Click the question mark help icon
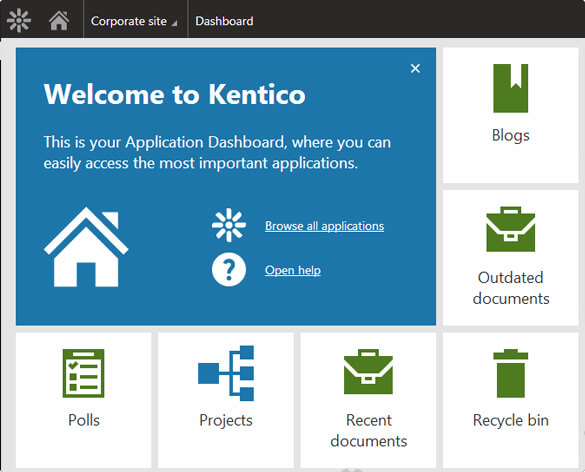This screenshot has height=472, width=585. (229, 269)
